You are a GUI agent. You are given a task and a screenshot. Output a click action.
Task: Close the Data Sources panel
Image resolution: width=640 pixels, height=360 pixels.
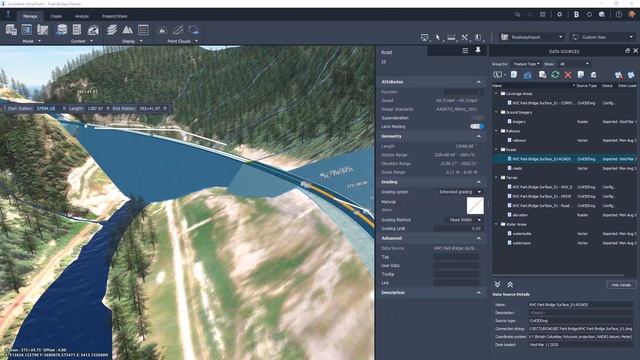[x=636, y=51]
